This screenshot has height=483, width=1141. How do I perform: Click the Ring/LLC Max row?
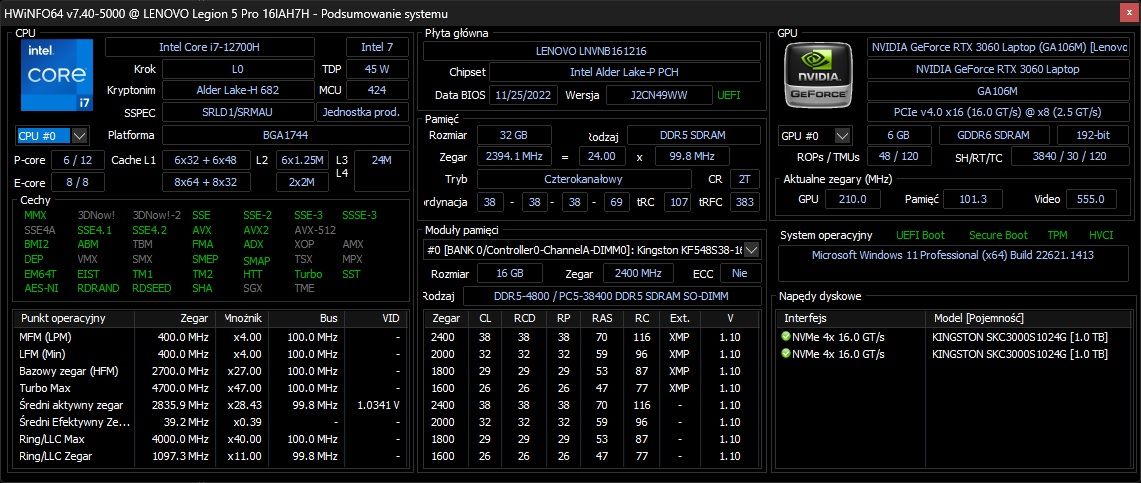tap(209, 439)
